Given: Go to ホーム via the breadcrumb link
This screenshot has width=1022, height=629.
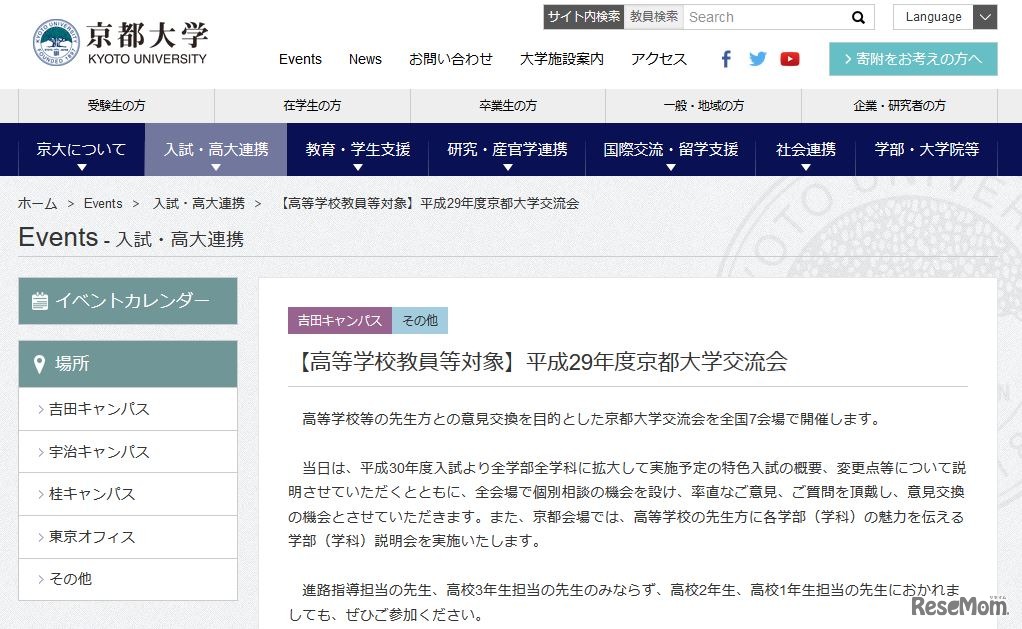Looking at the screenshot, I should coord(37,203).
